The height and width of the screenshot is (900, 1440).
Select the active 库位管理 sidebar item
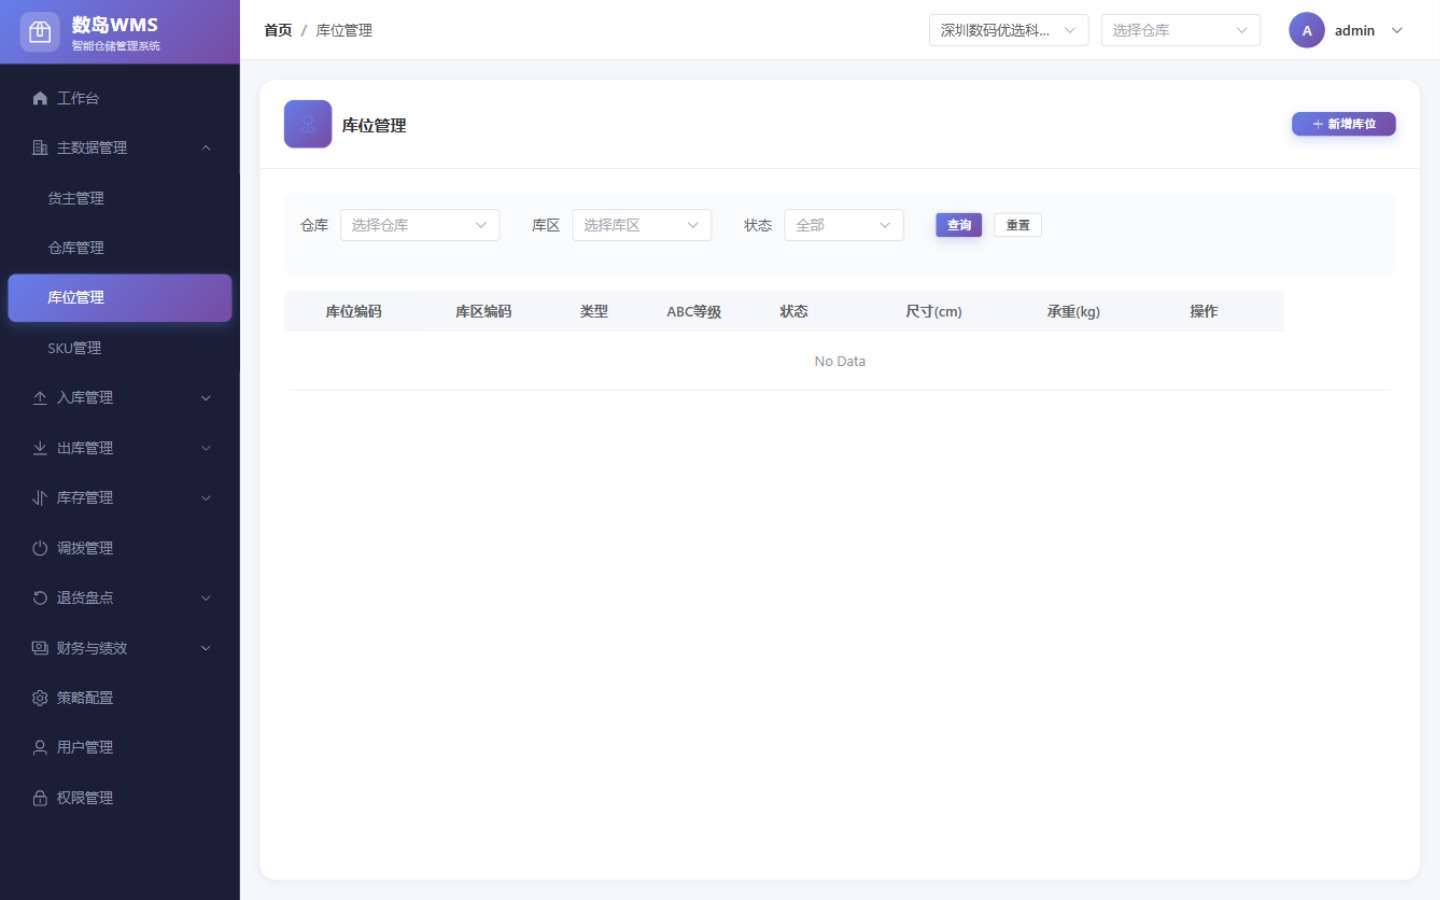[120, 298]
